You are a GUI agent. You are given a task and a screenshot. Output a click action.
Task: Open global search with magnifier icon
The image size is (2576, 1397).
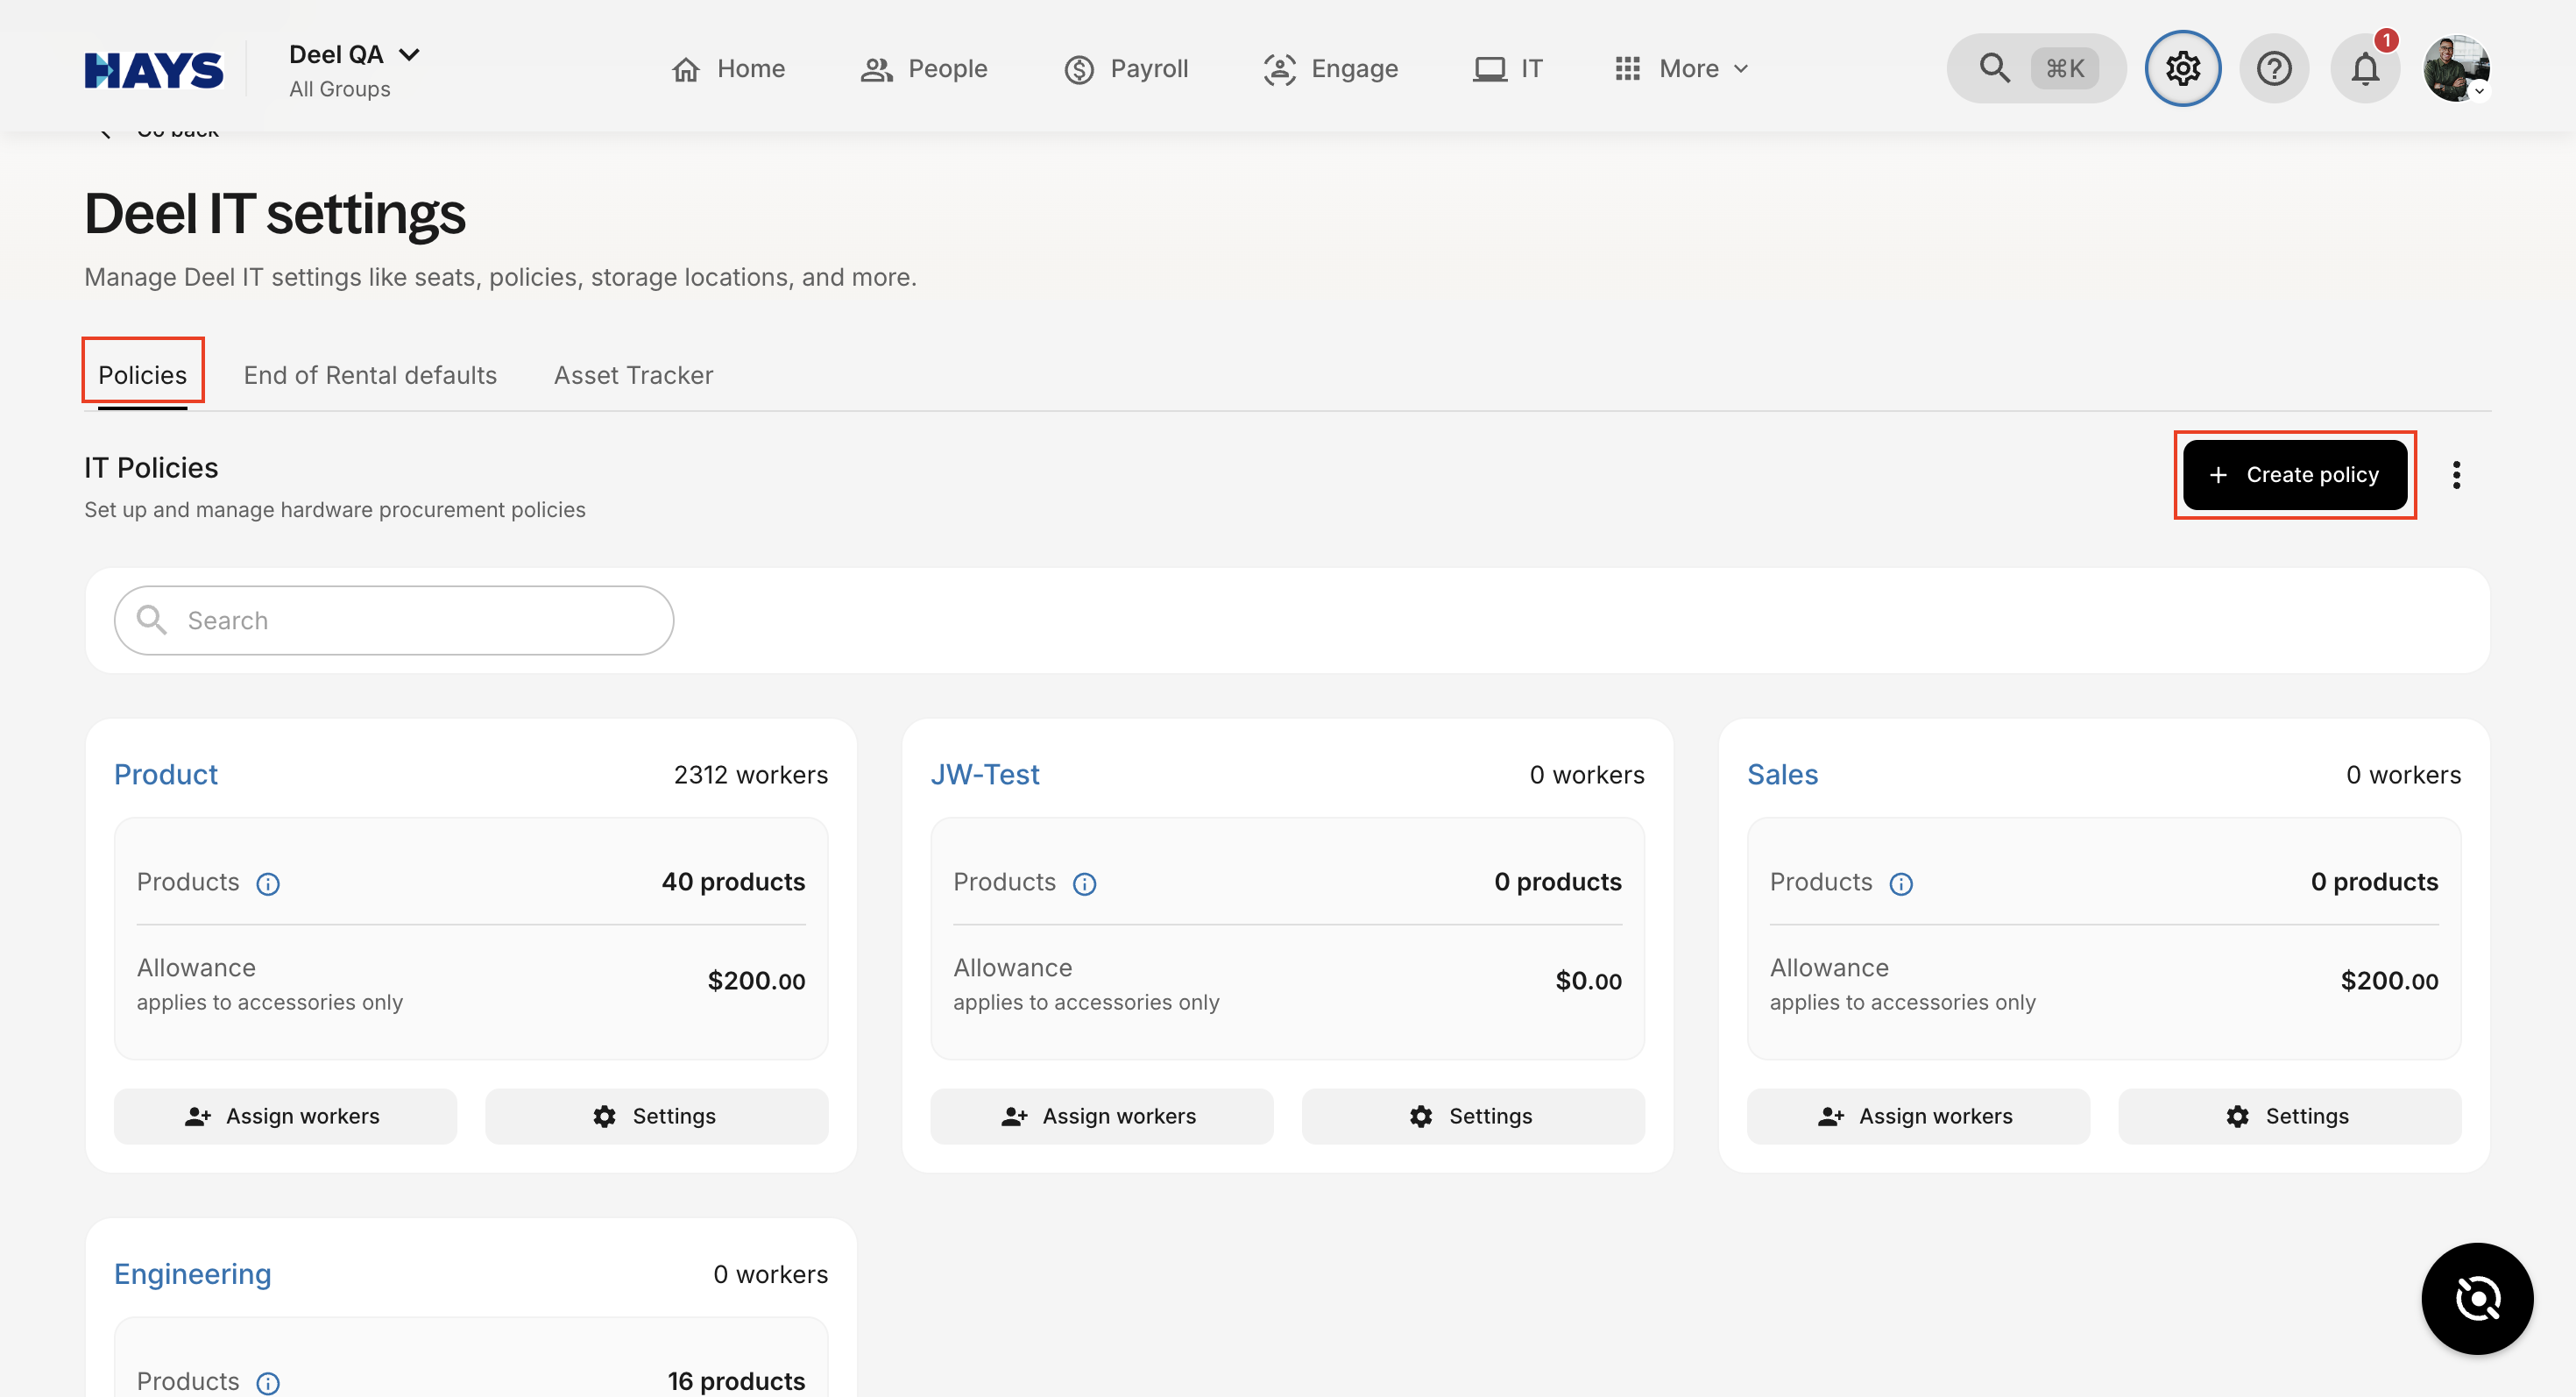pyautogui.click(x=1994, y=68)
